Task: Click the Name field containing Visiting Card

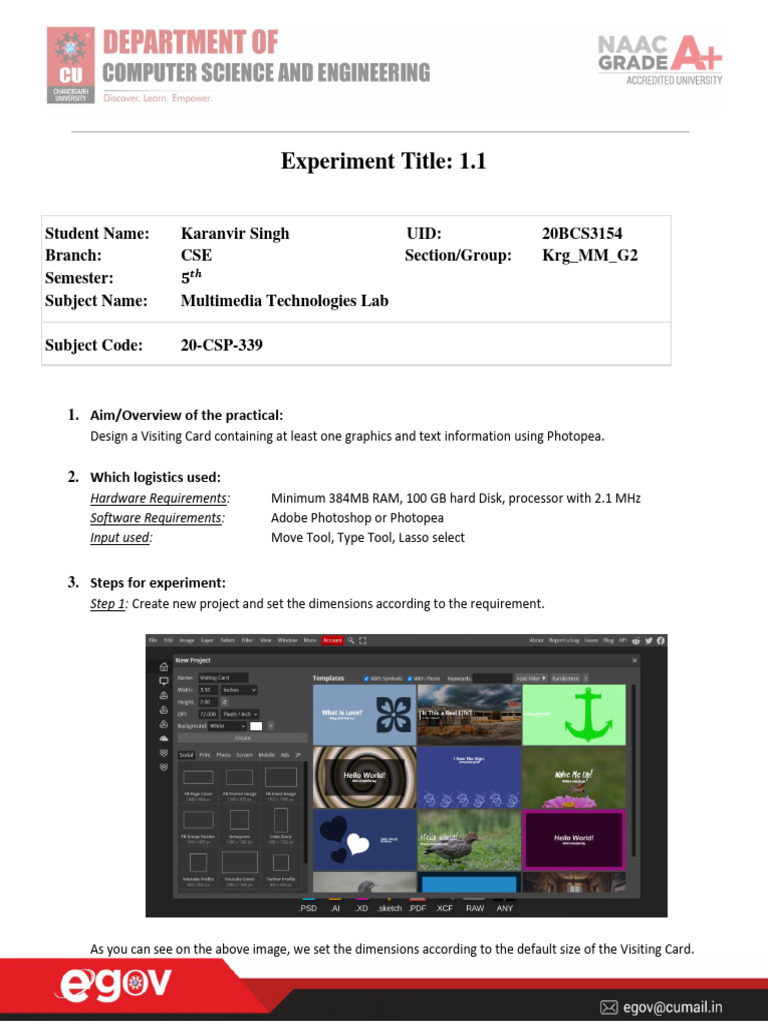Action: point(223,678)
